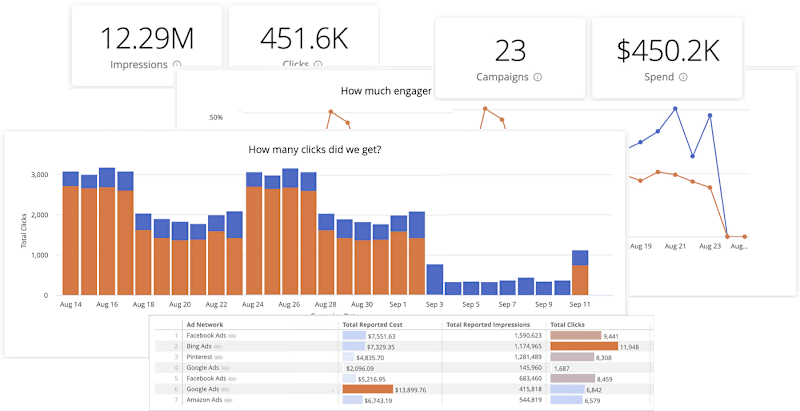The image size is (800, 411).
Task: Click the blue data point above Aug 23
Action: click(710, 115)
